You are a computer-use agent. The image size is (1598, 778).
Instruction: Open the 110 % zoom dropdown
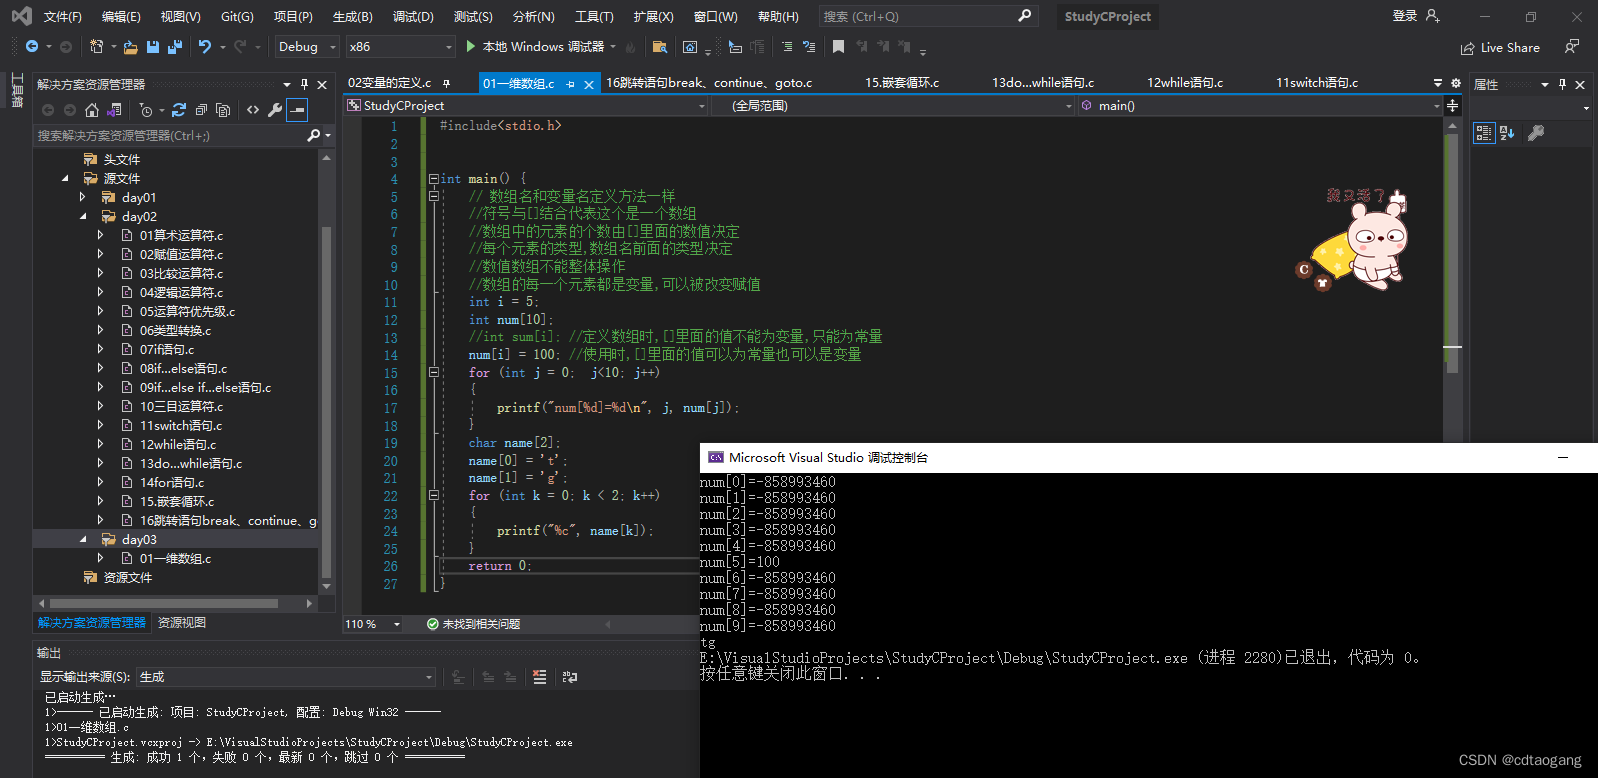(x=373, y=624)
